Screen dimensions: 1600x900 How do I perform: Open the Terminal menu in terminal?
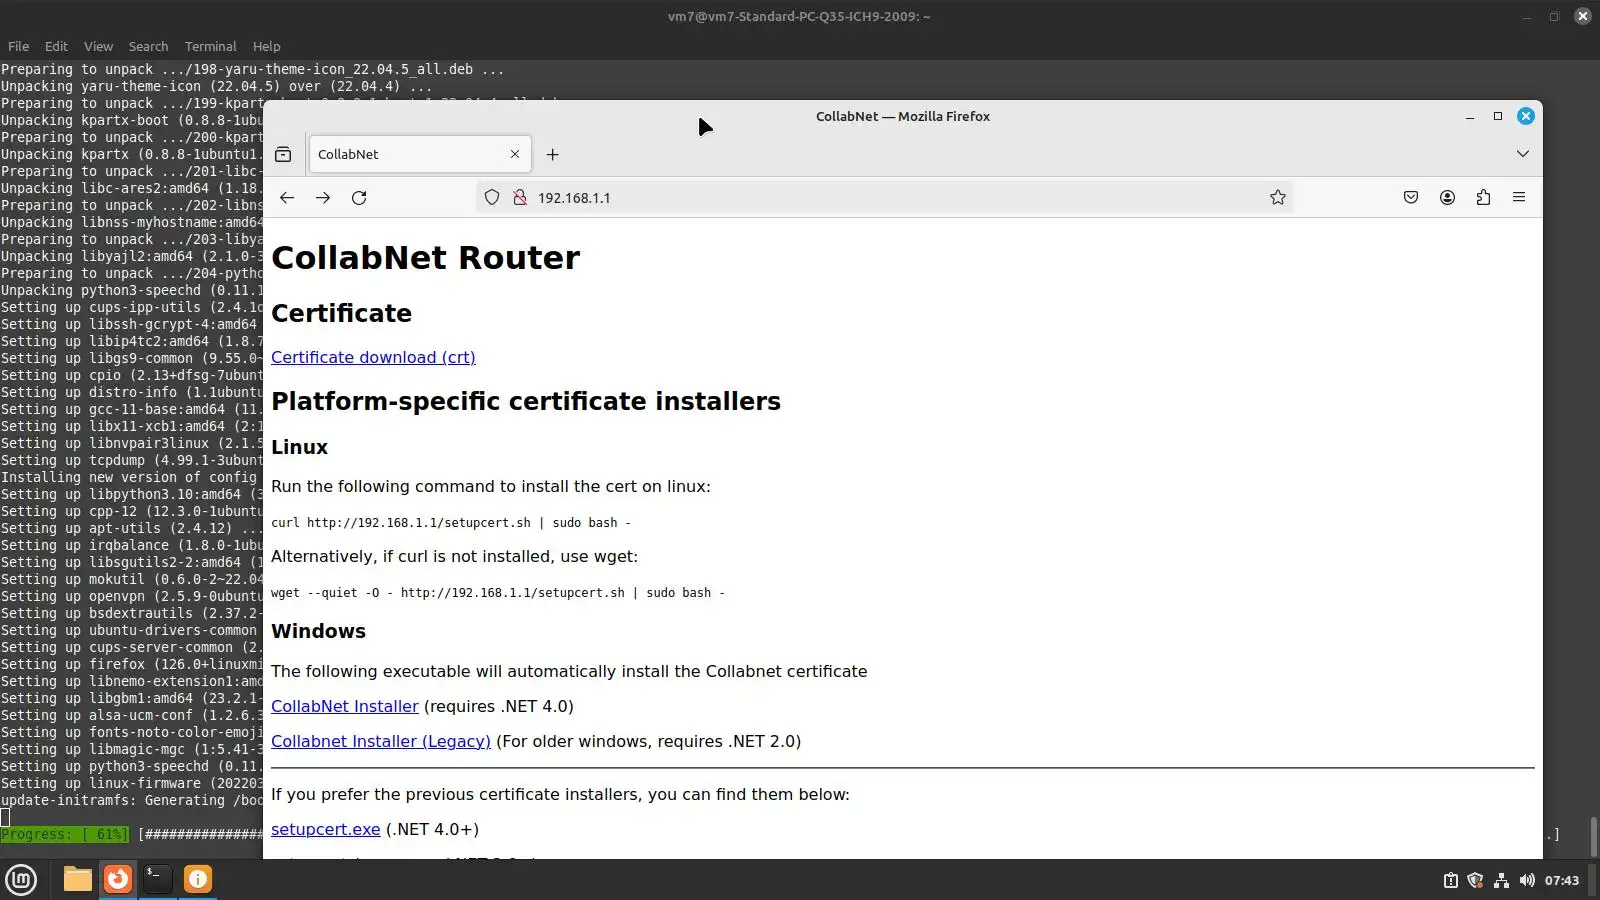coord(210,46)
